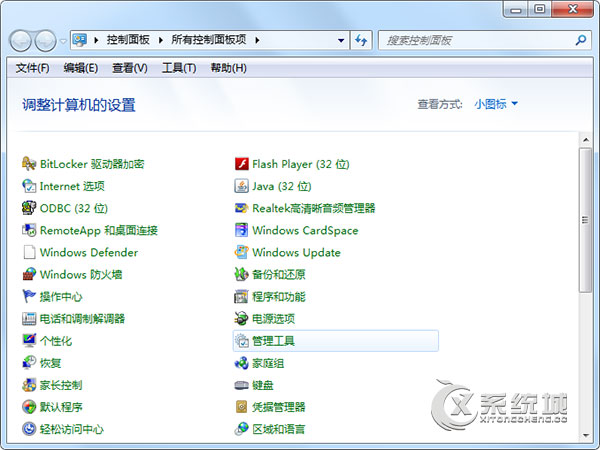Open the 管理工具 link

click(273, 341)
